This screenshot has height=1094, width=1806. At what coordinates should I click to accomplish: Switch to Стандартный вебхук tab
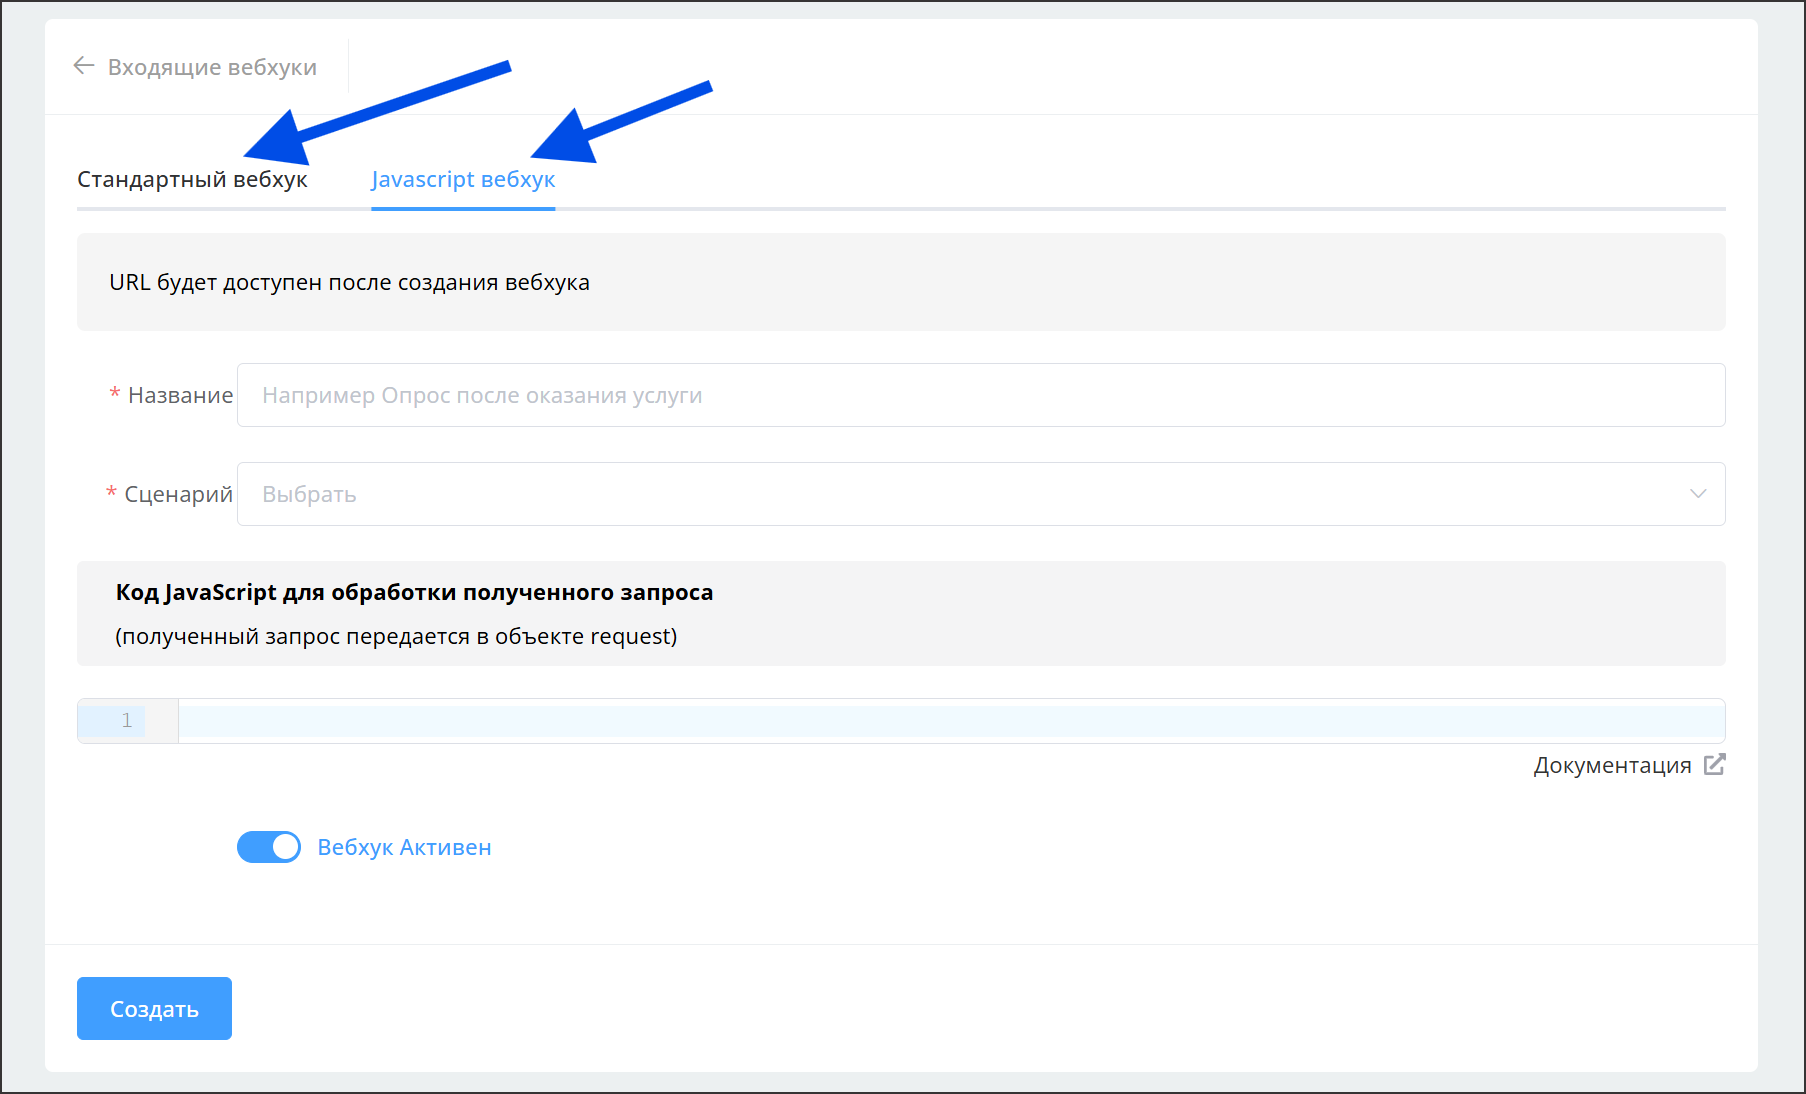click(192, 180)
